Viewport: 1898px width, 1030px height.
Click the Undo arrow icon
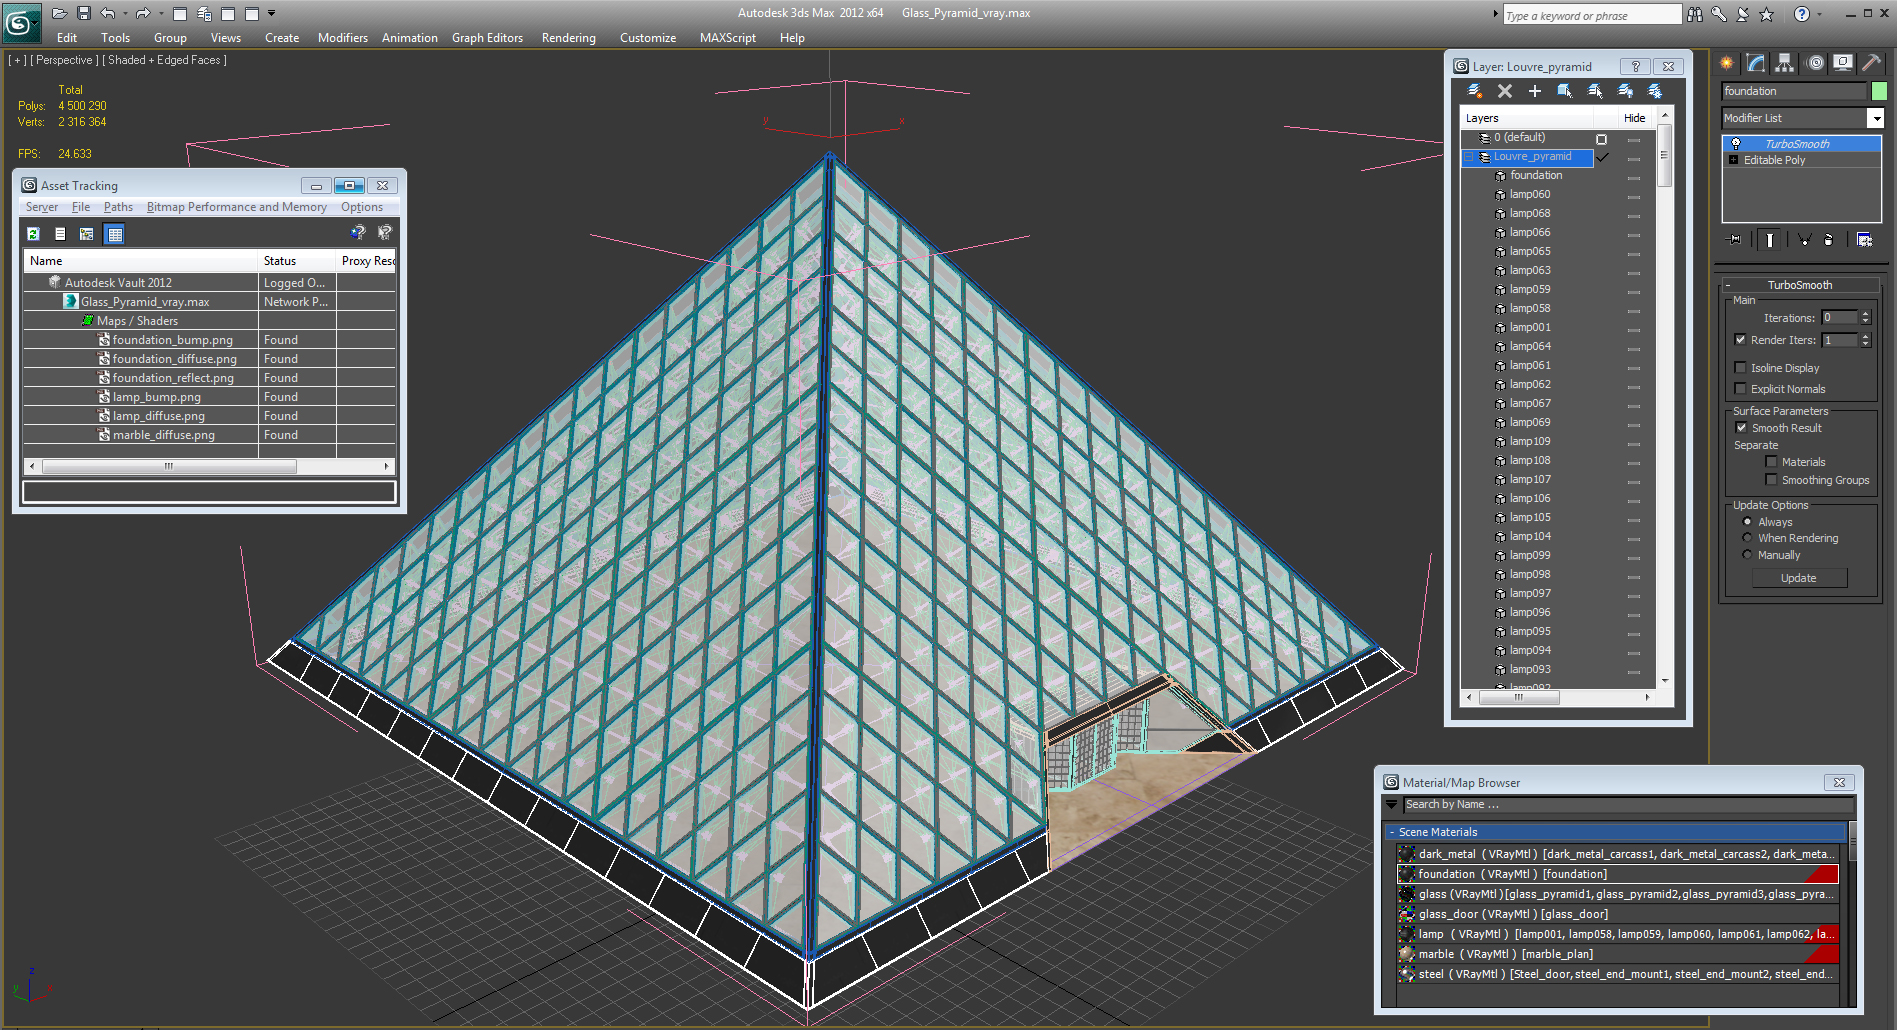coord(108,13)
